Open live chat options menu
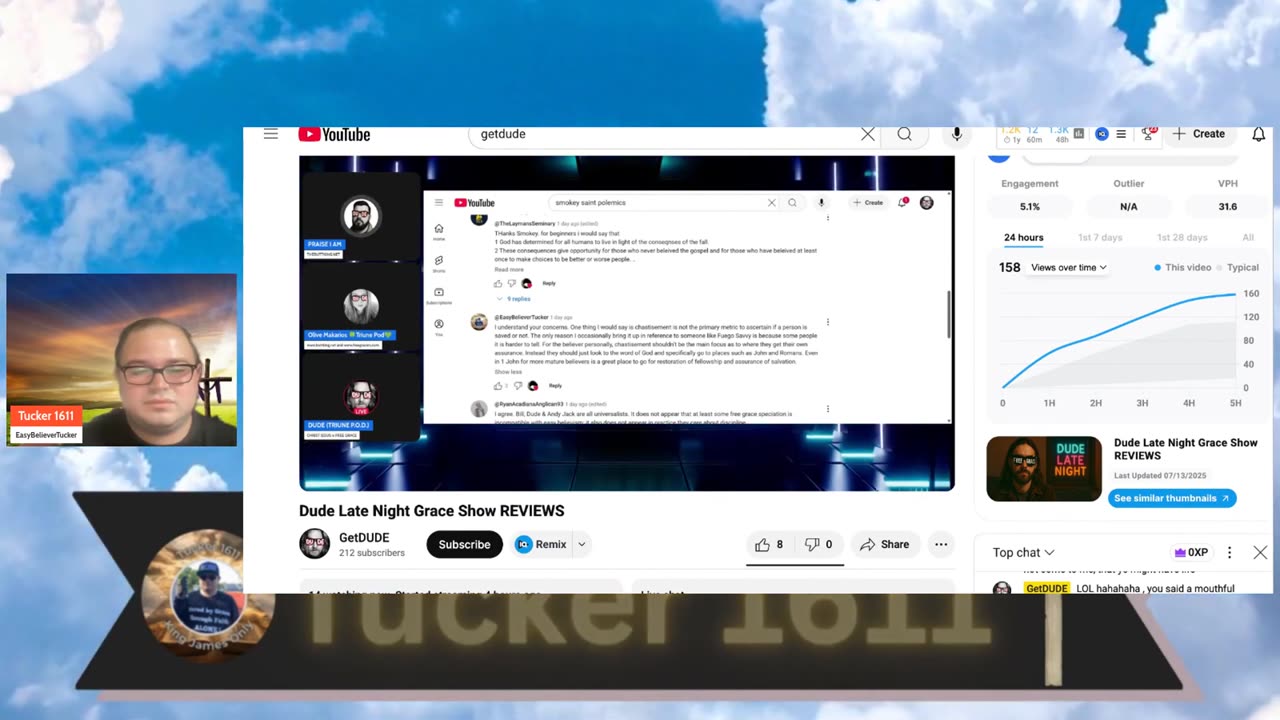This screenshot has width=1280, height=720. [x=1230, y=552]
